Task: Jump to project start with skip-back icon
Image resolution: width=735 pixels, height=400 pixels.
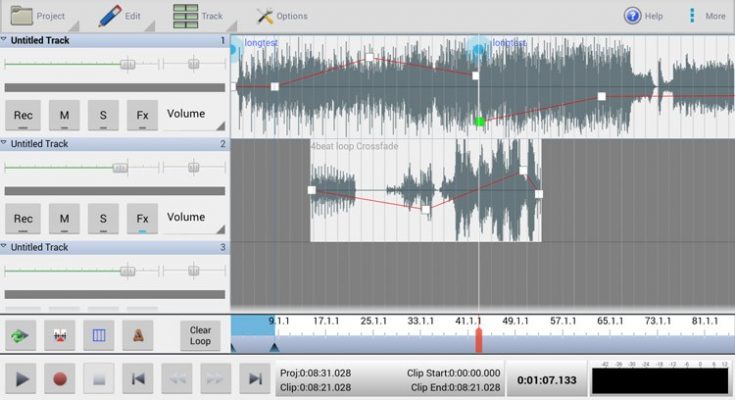Action: pyautogui.click(x=138, y=379)
